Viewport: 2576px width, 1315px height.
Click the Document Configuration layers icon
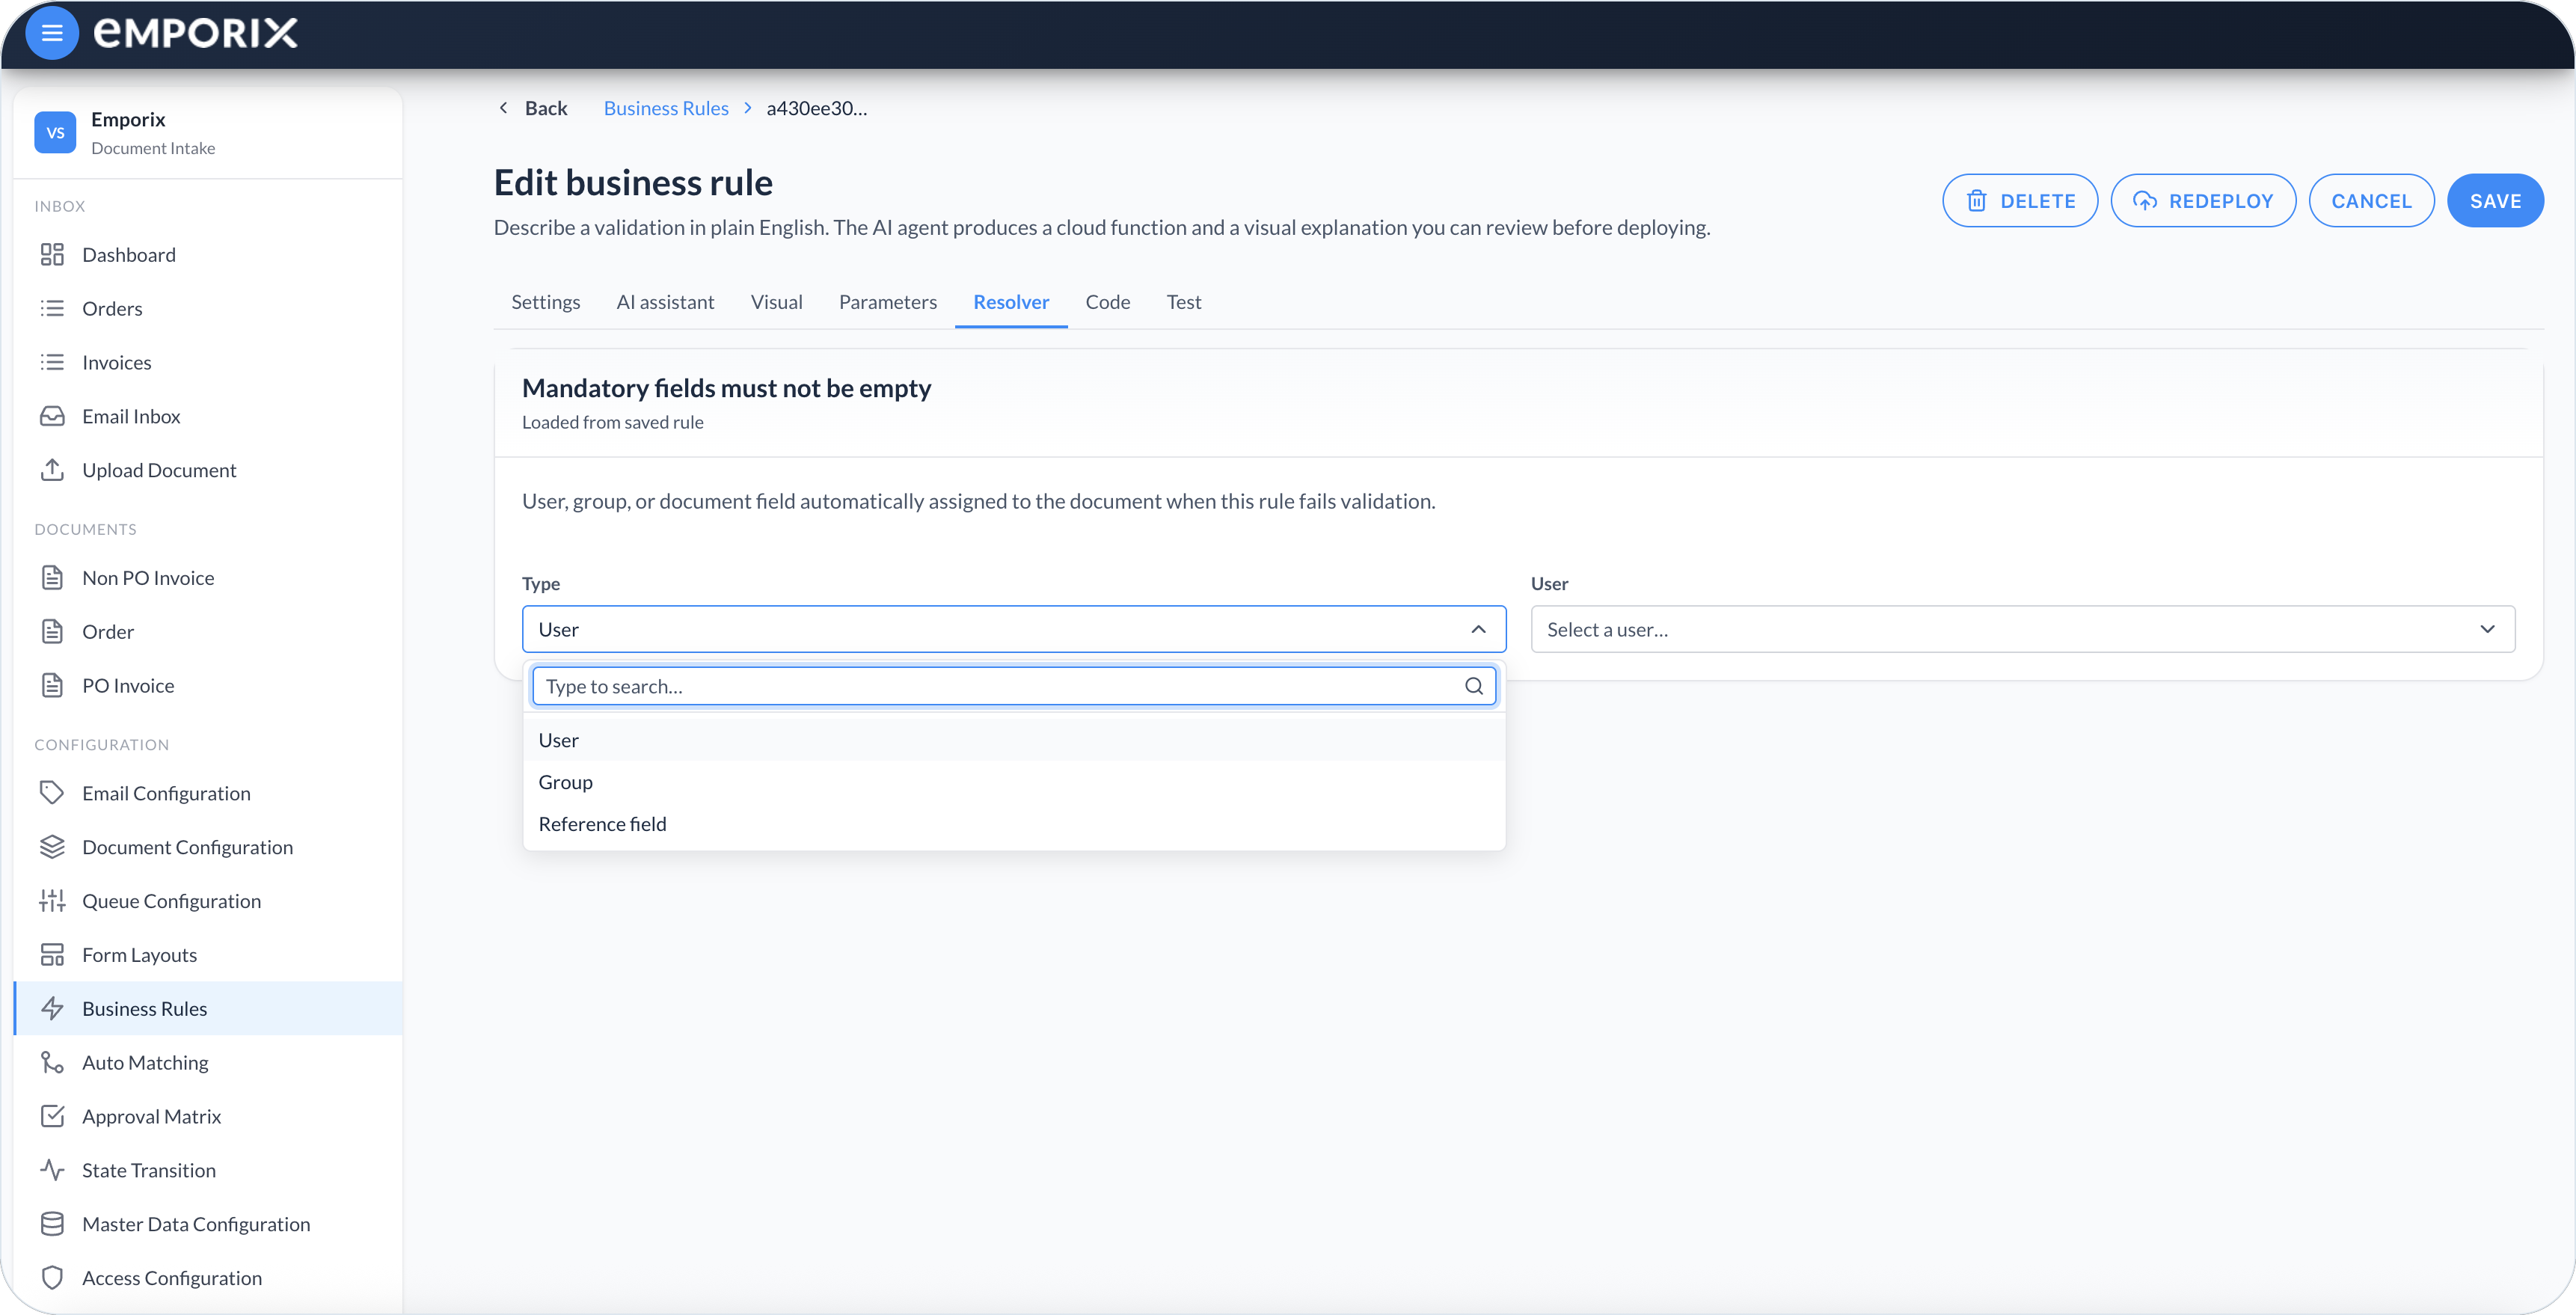(x=52, y=847)
